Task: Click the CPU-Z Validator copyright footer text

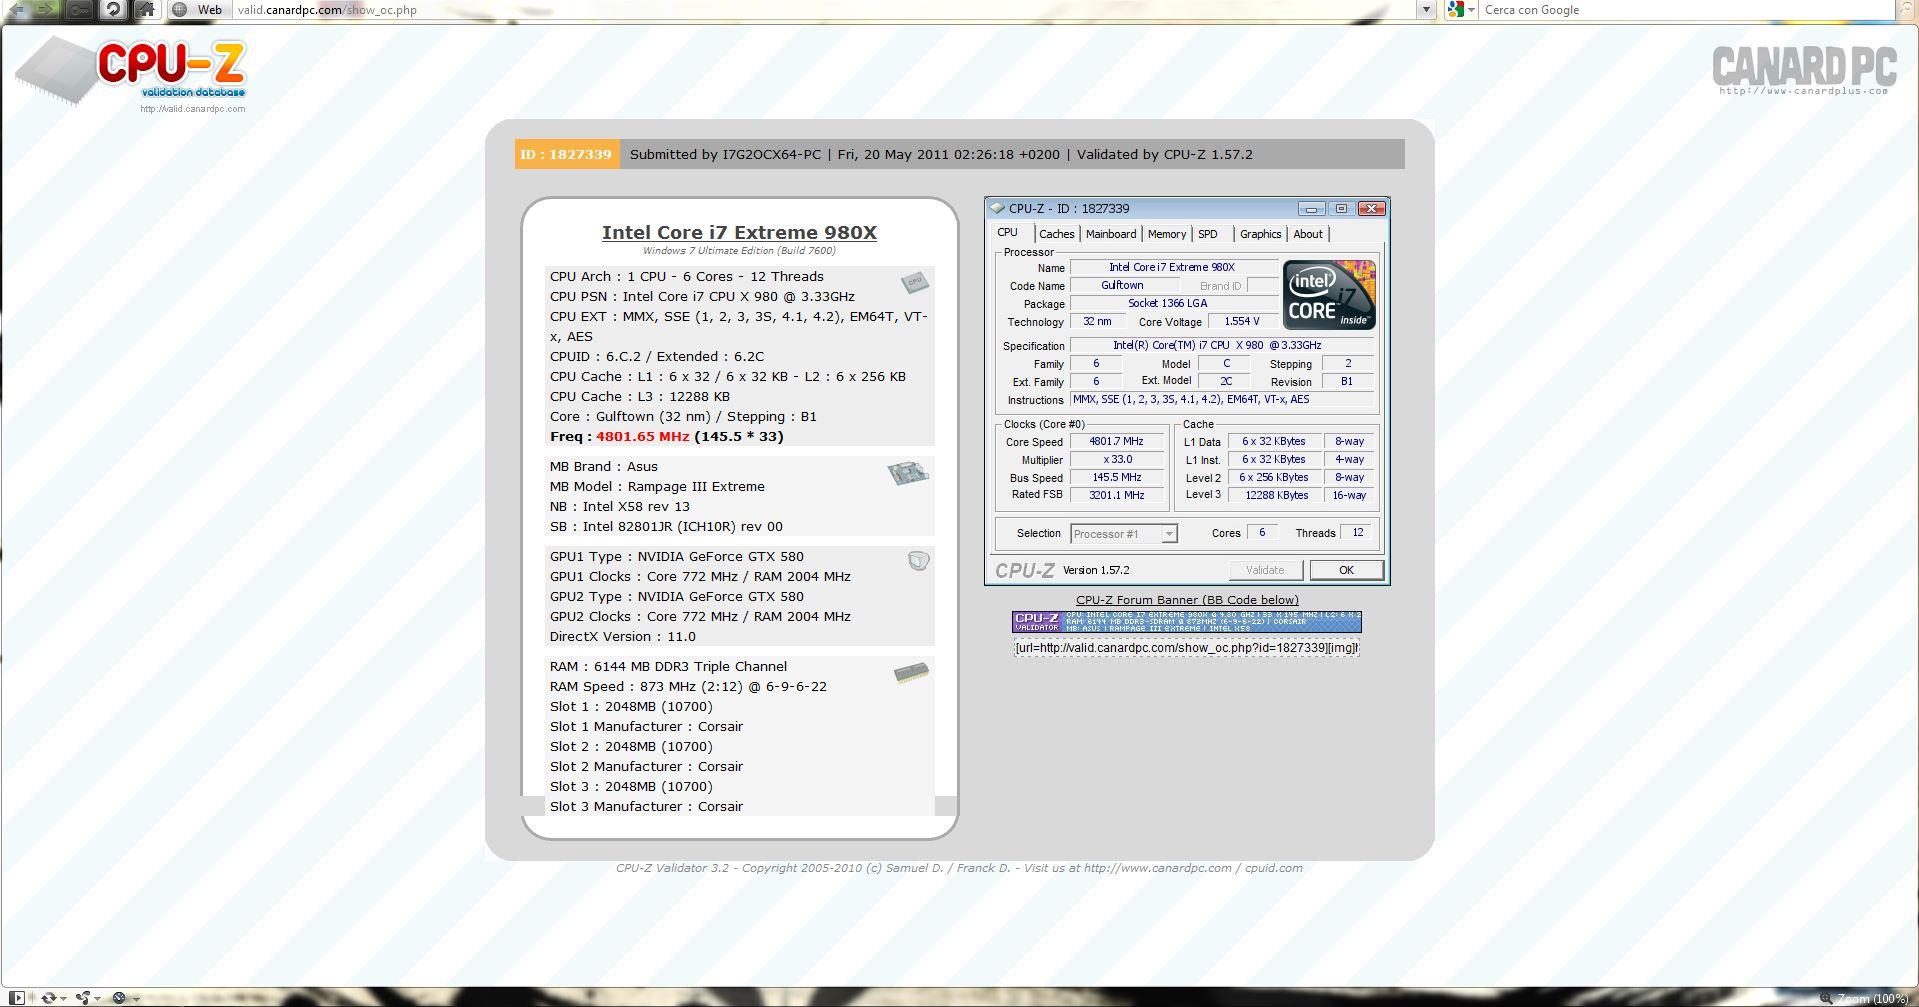Action: 959,868
